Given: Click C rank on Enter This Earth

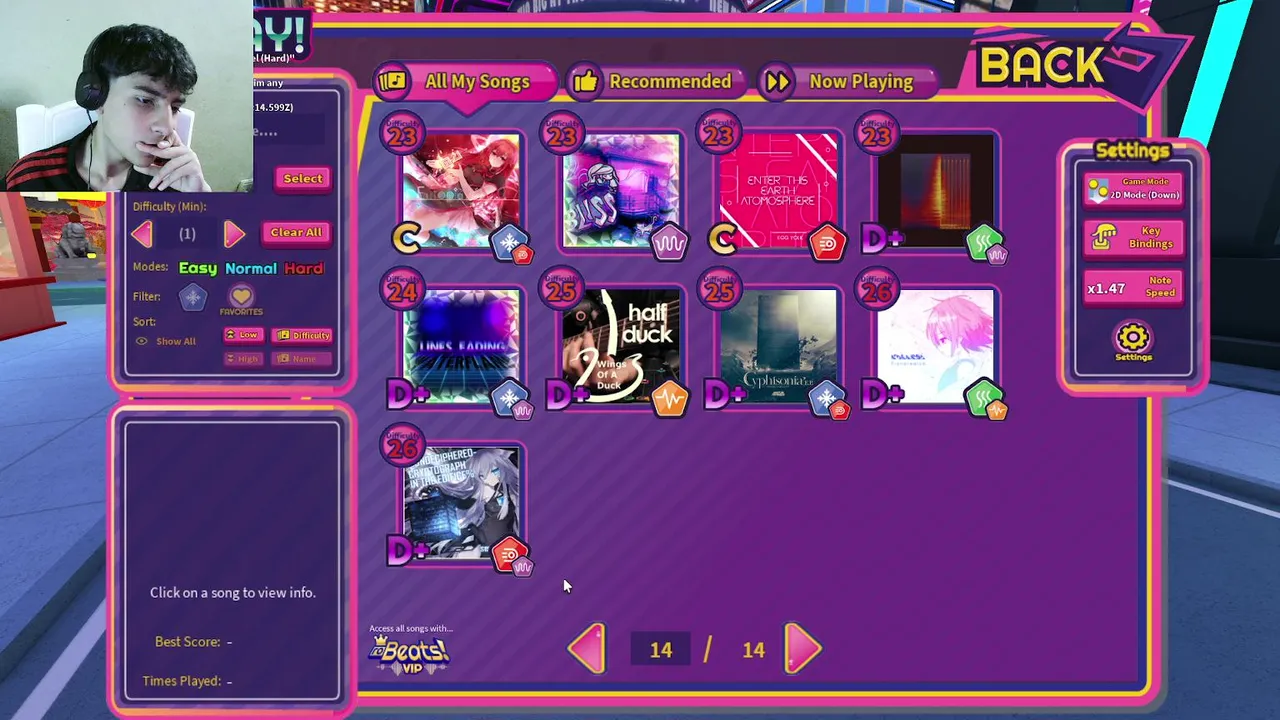Looking at the screenshot, I should (722, 238).
